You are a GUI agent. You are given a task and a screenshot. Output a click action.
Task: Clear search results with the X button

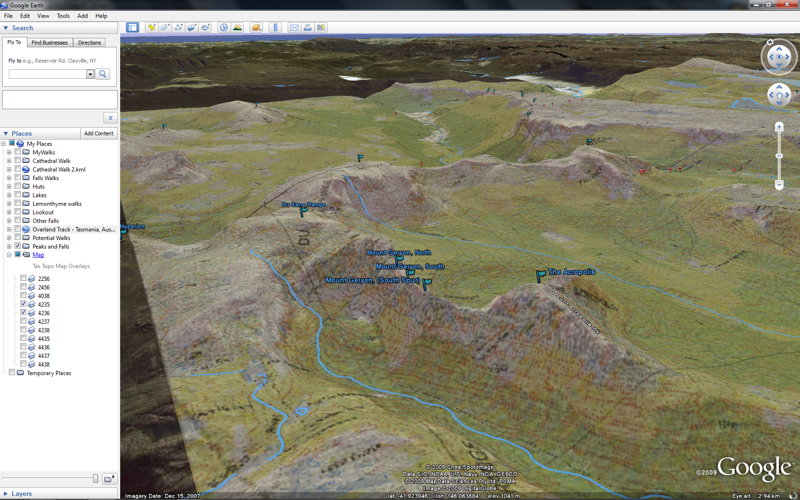tap(110, 118)
